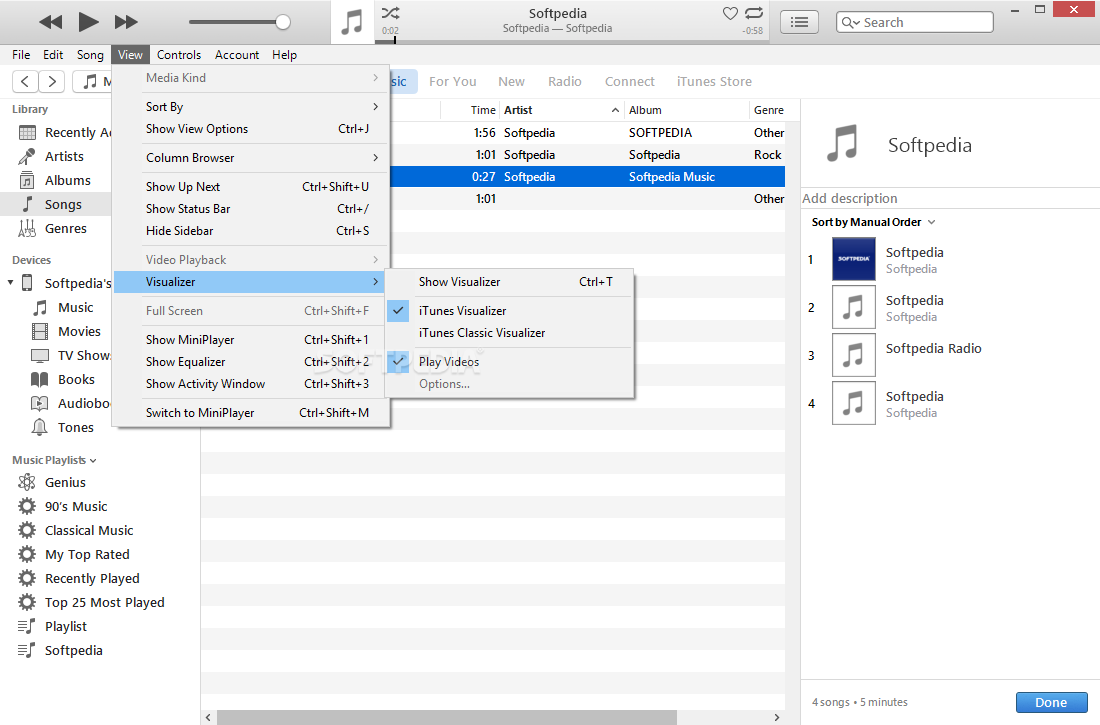The width and height of the screenshot is (1100, 725).
Task: Click the forward navigation arrow
Action: point(52,81)
